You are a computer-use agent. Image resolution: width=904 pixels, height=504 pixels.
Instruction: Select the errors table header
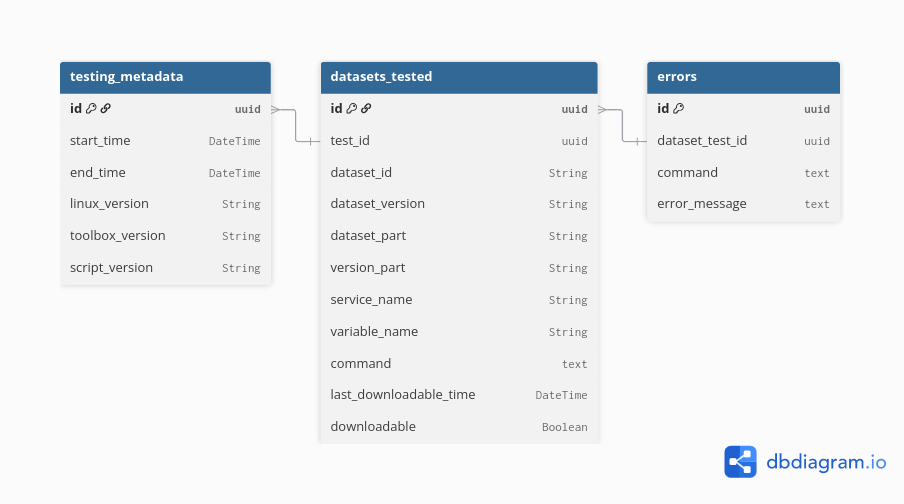(743, 77)
